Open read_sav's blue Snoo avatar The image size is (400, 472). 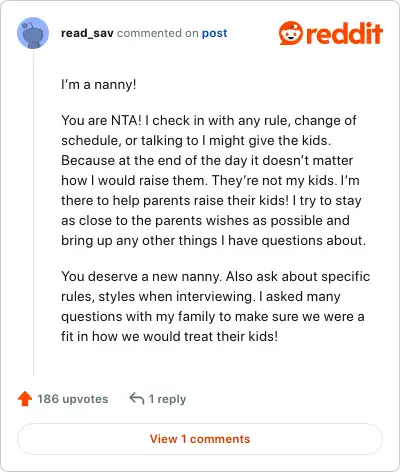tap(33, 33)
